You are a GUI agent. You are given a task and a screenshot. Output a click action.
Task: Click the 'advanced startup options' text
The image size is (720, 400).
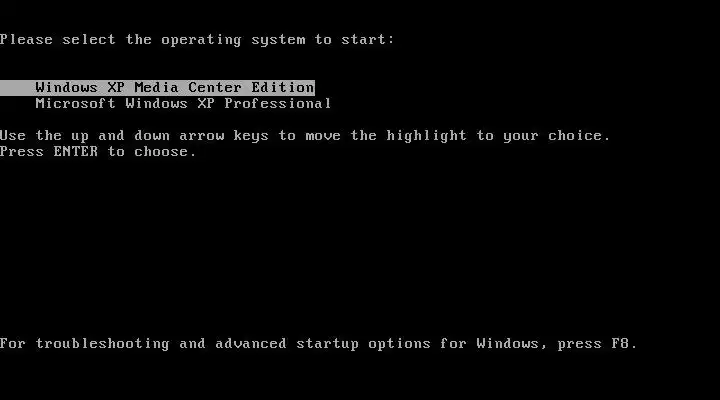pyautogui.click(x=323, y=344)
